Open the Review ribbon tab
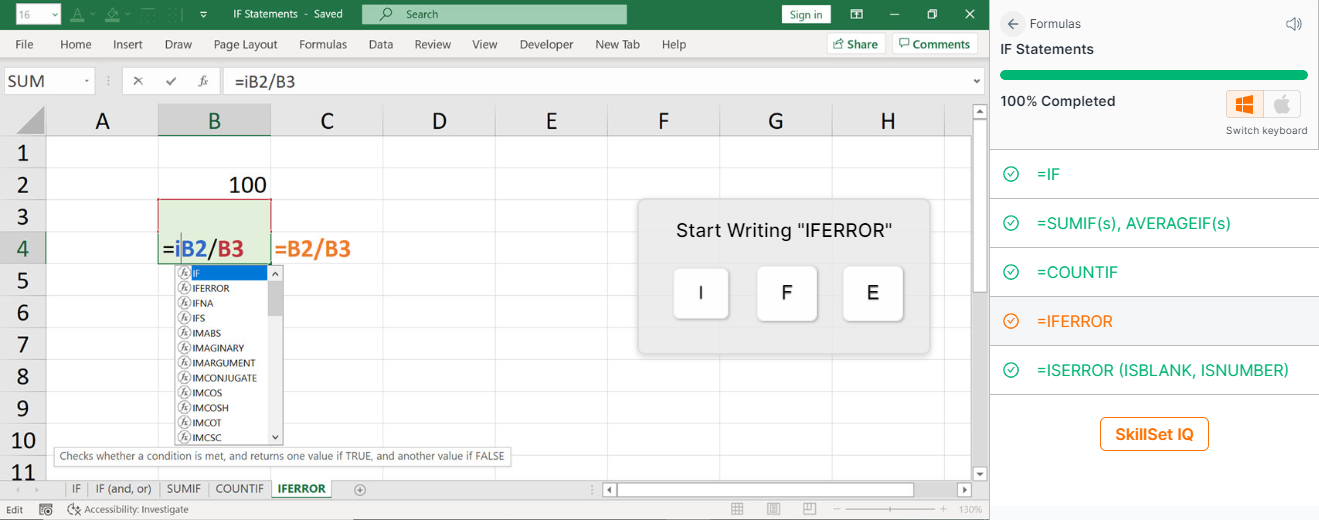 433,44
